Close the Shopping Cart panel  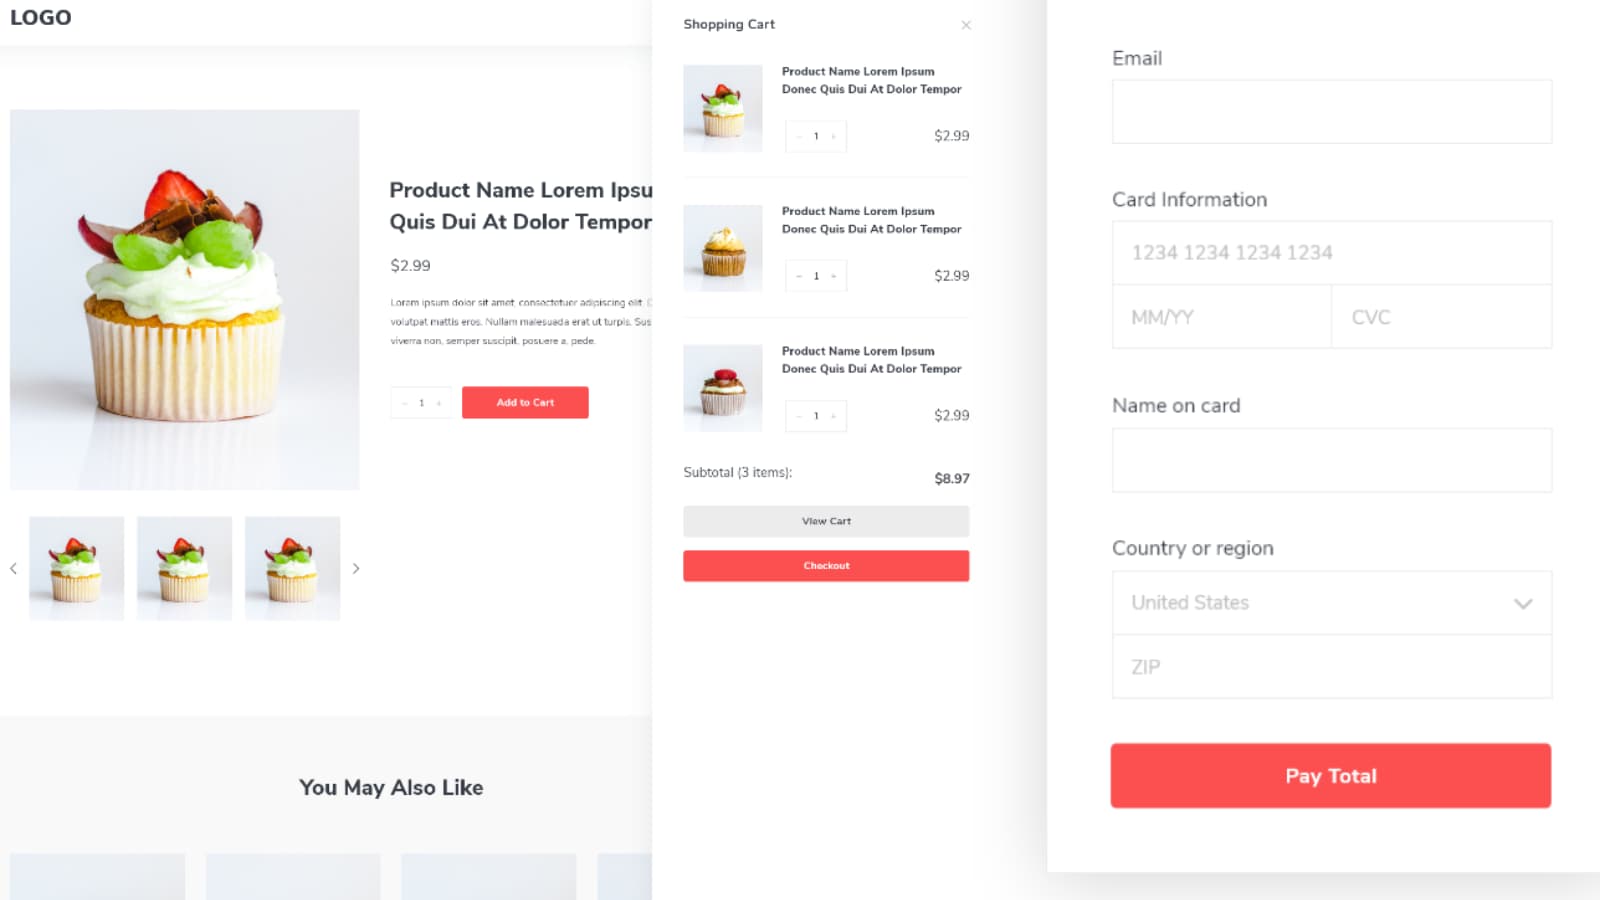tap(966, 24)
